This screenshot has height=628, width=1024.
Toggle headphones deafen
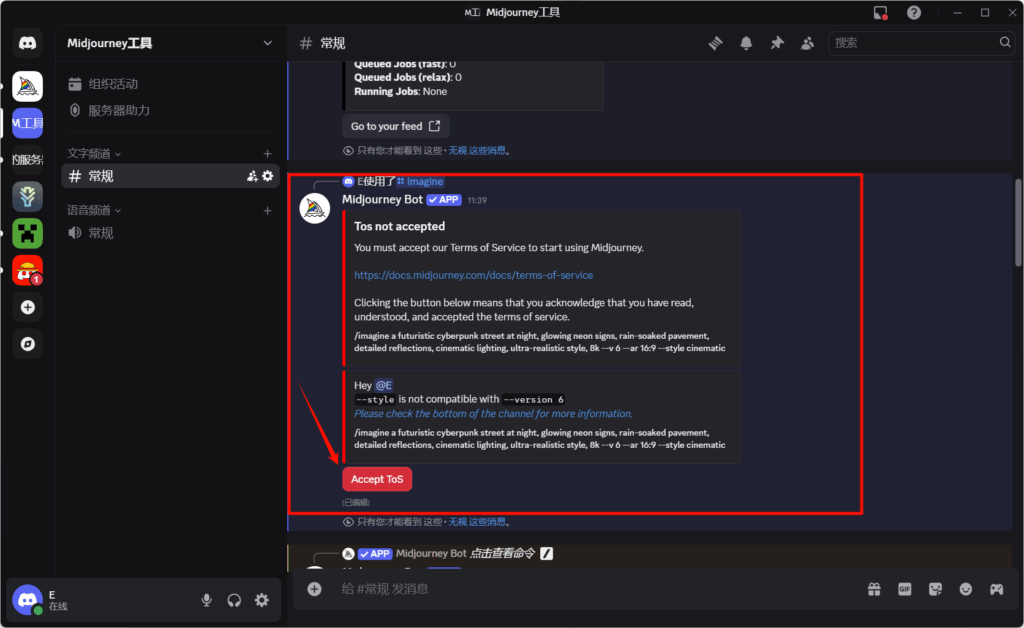[x=234, y=600]
